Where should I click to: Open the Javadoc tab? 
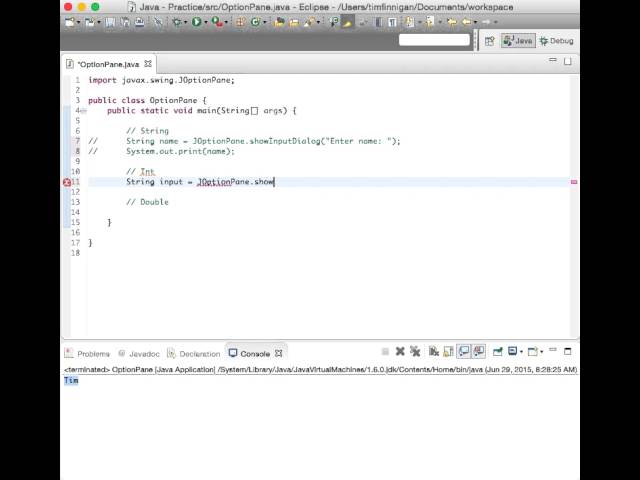click(139, 353)
